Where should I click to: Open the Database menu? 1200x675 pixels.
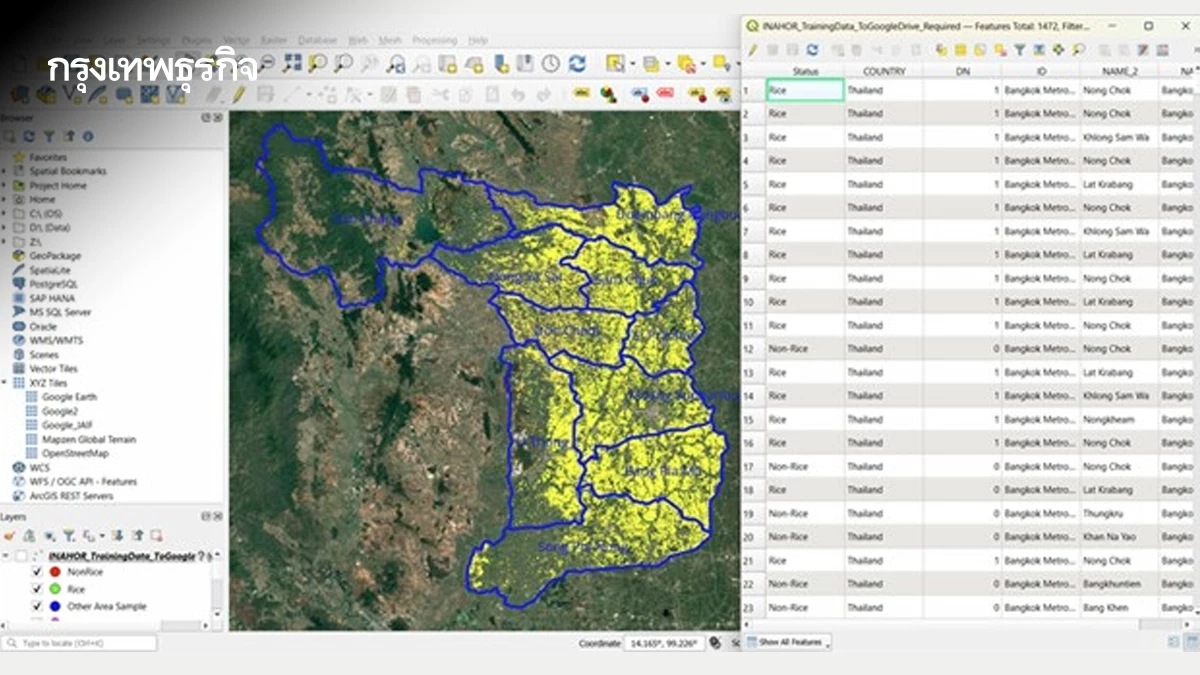pyautogui.click(x=318, y=40)
